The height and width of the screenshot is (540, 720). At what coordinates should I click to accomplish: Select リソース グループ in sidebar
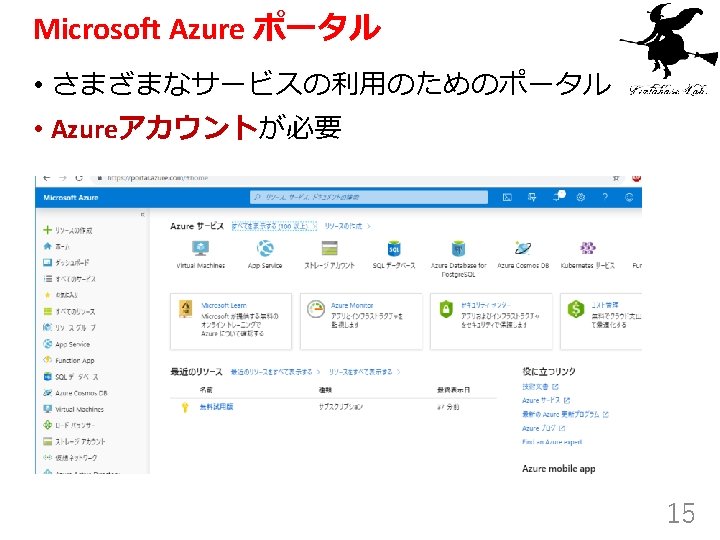pos(69,327)
